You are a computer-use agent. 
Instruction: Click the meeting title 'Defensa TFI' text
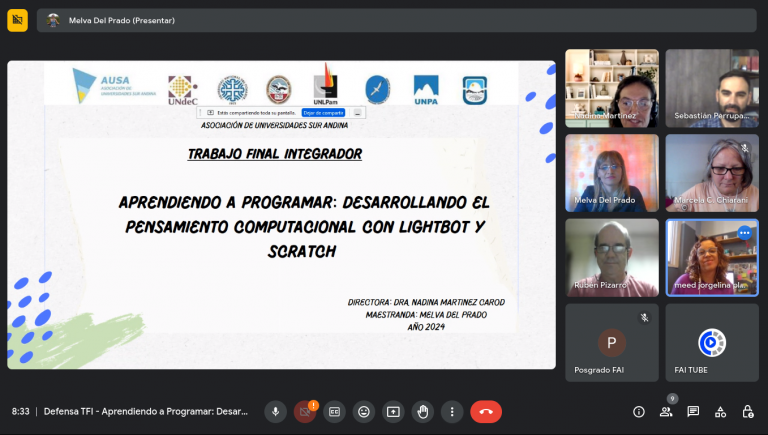145,411
